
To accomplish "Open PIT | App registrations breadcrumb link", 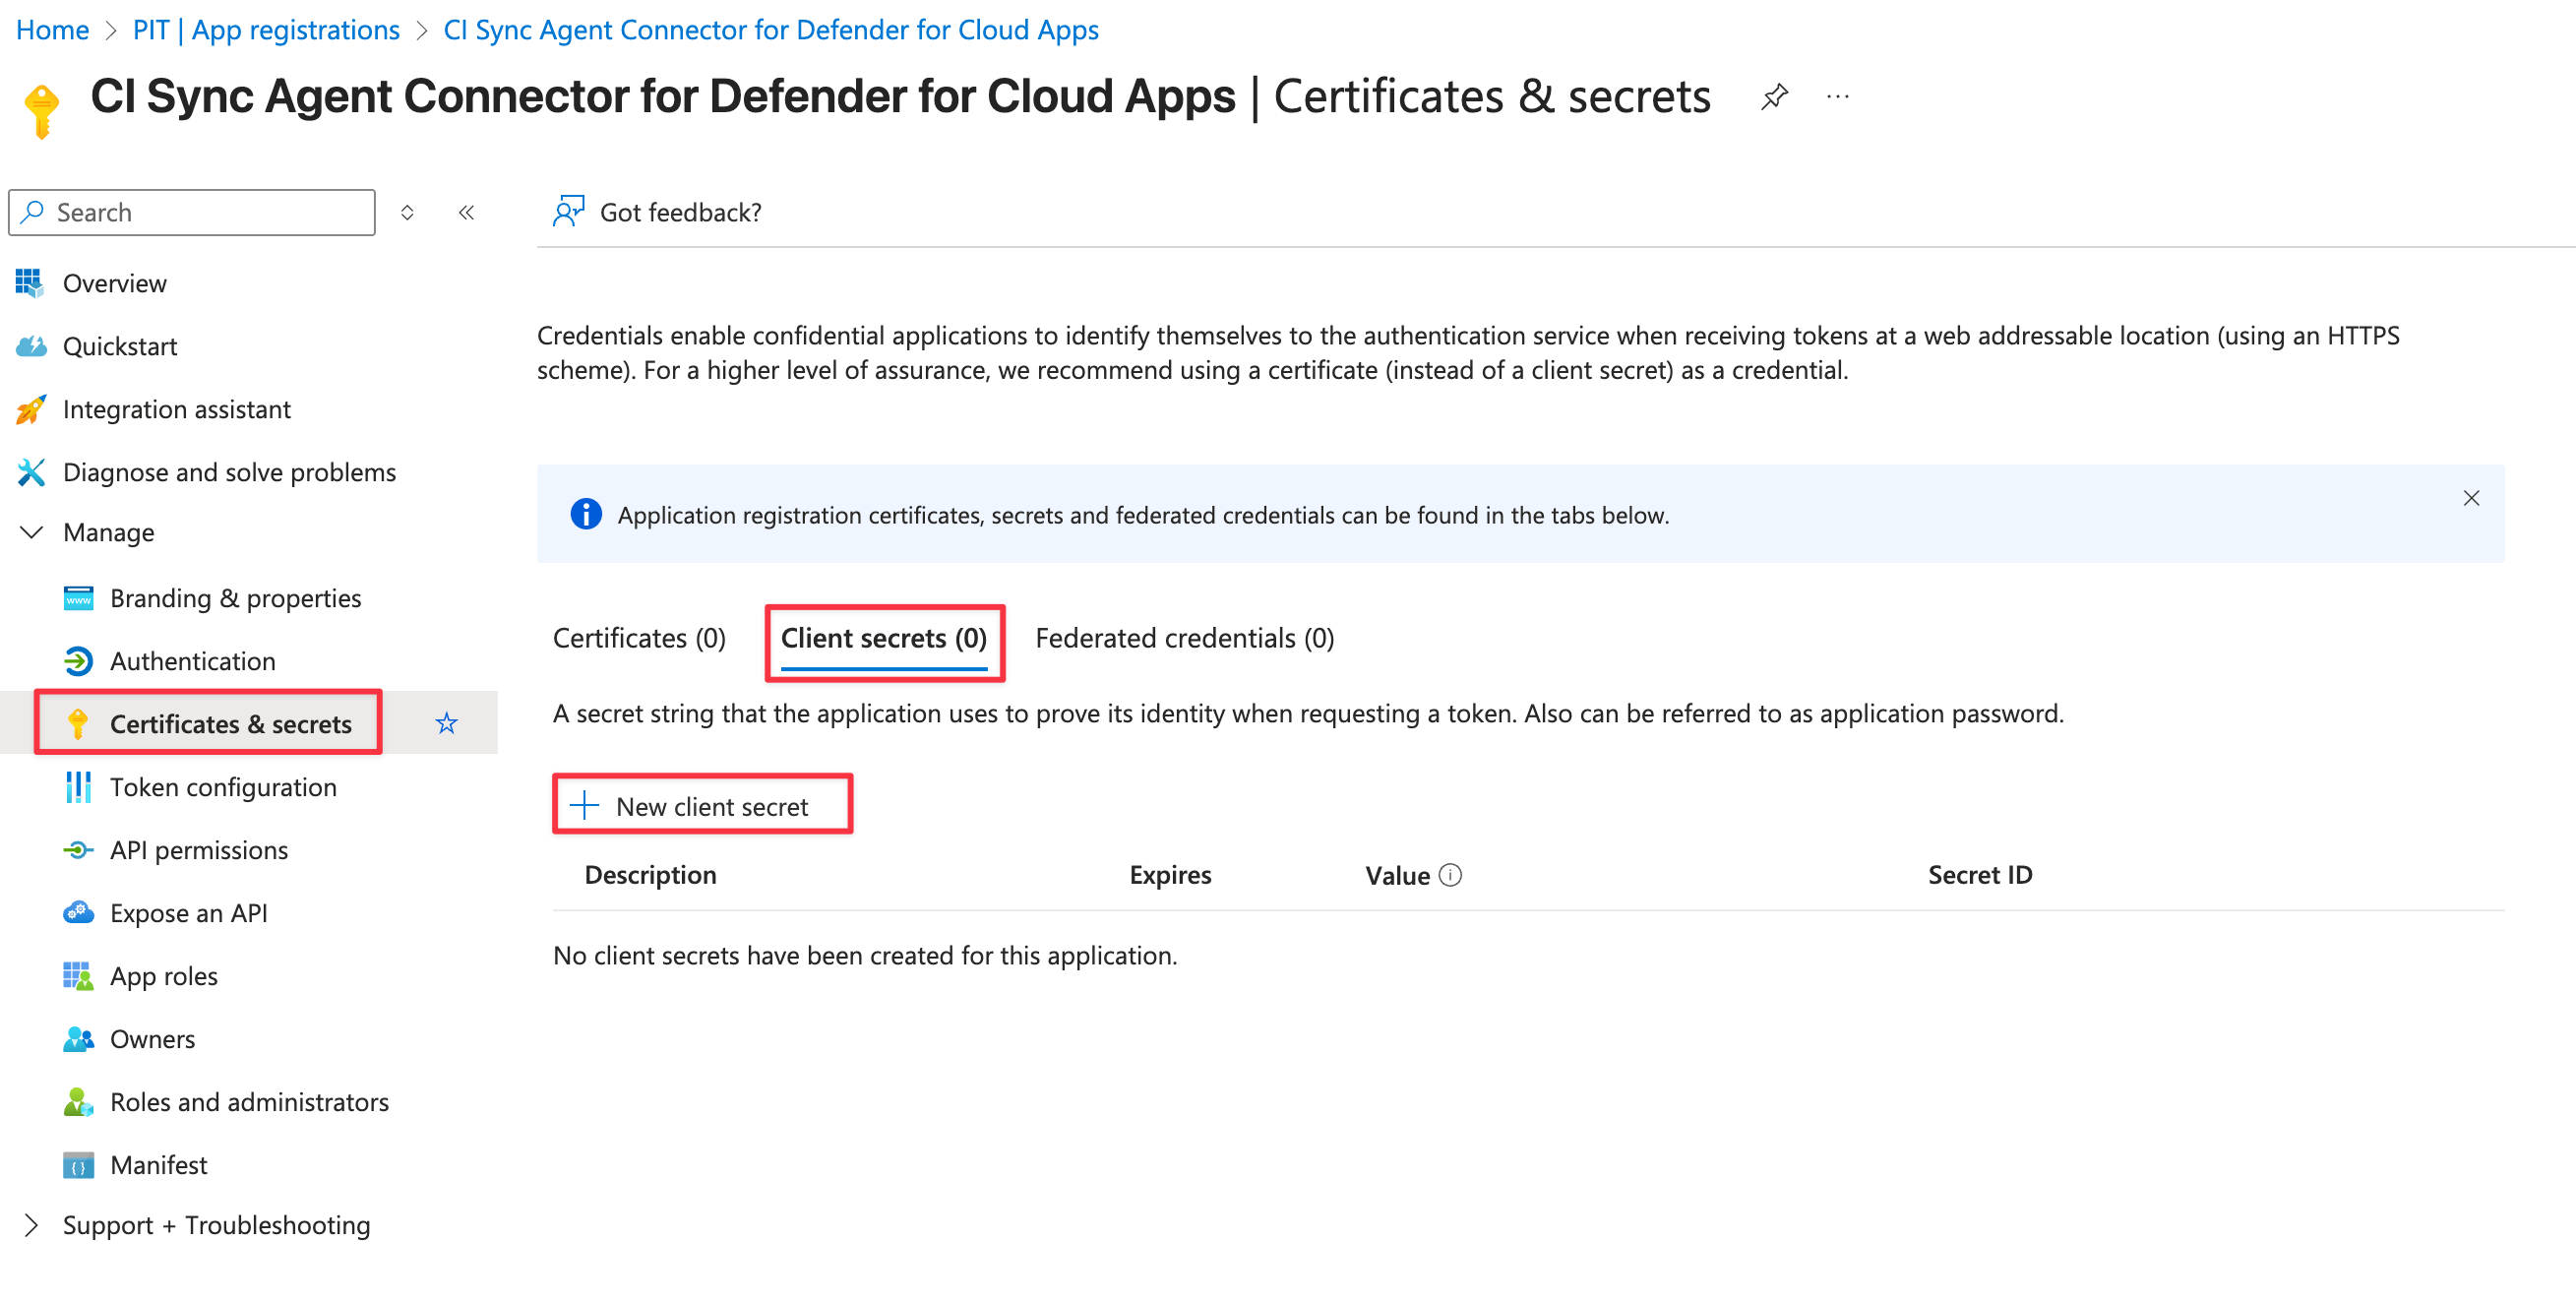I will pos(266,30).
